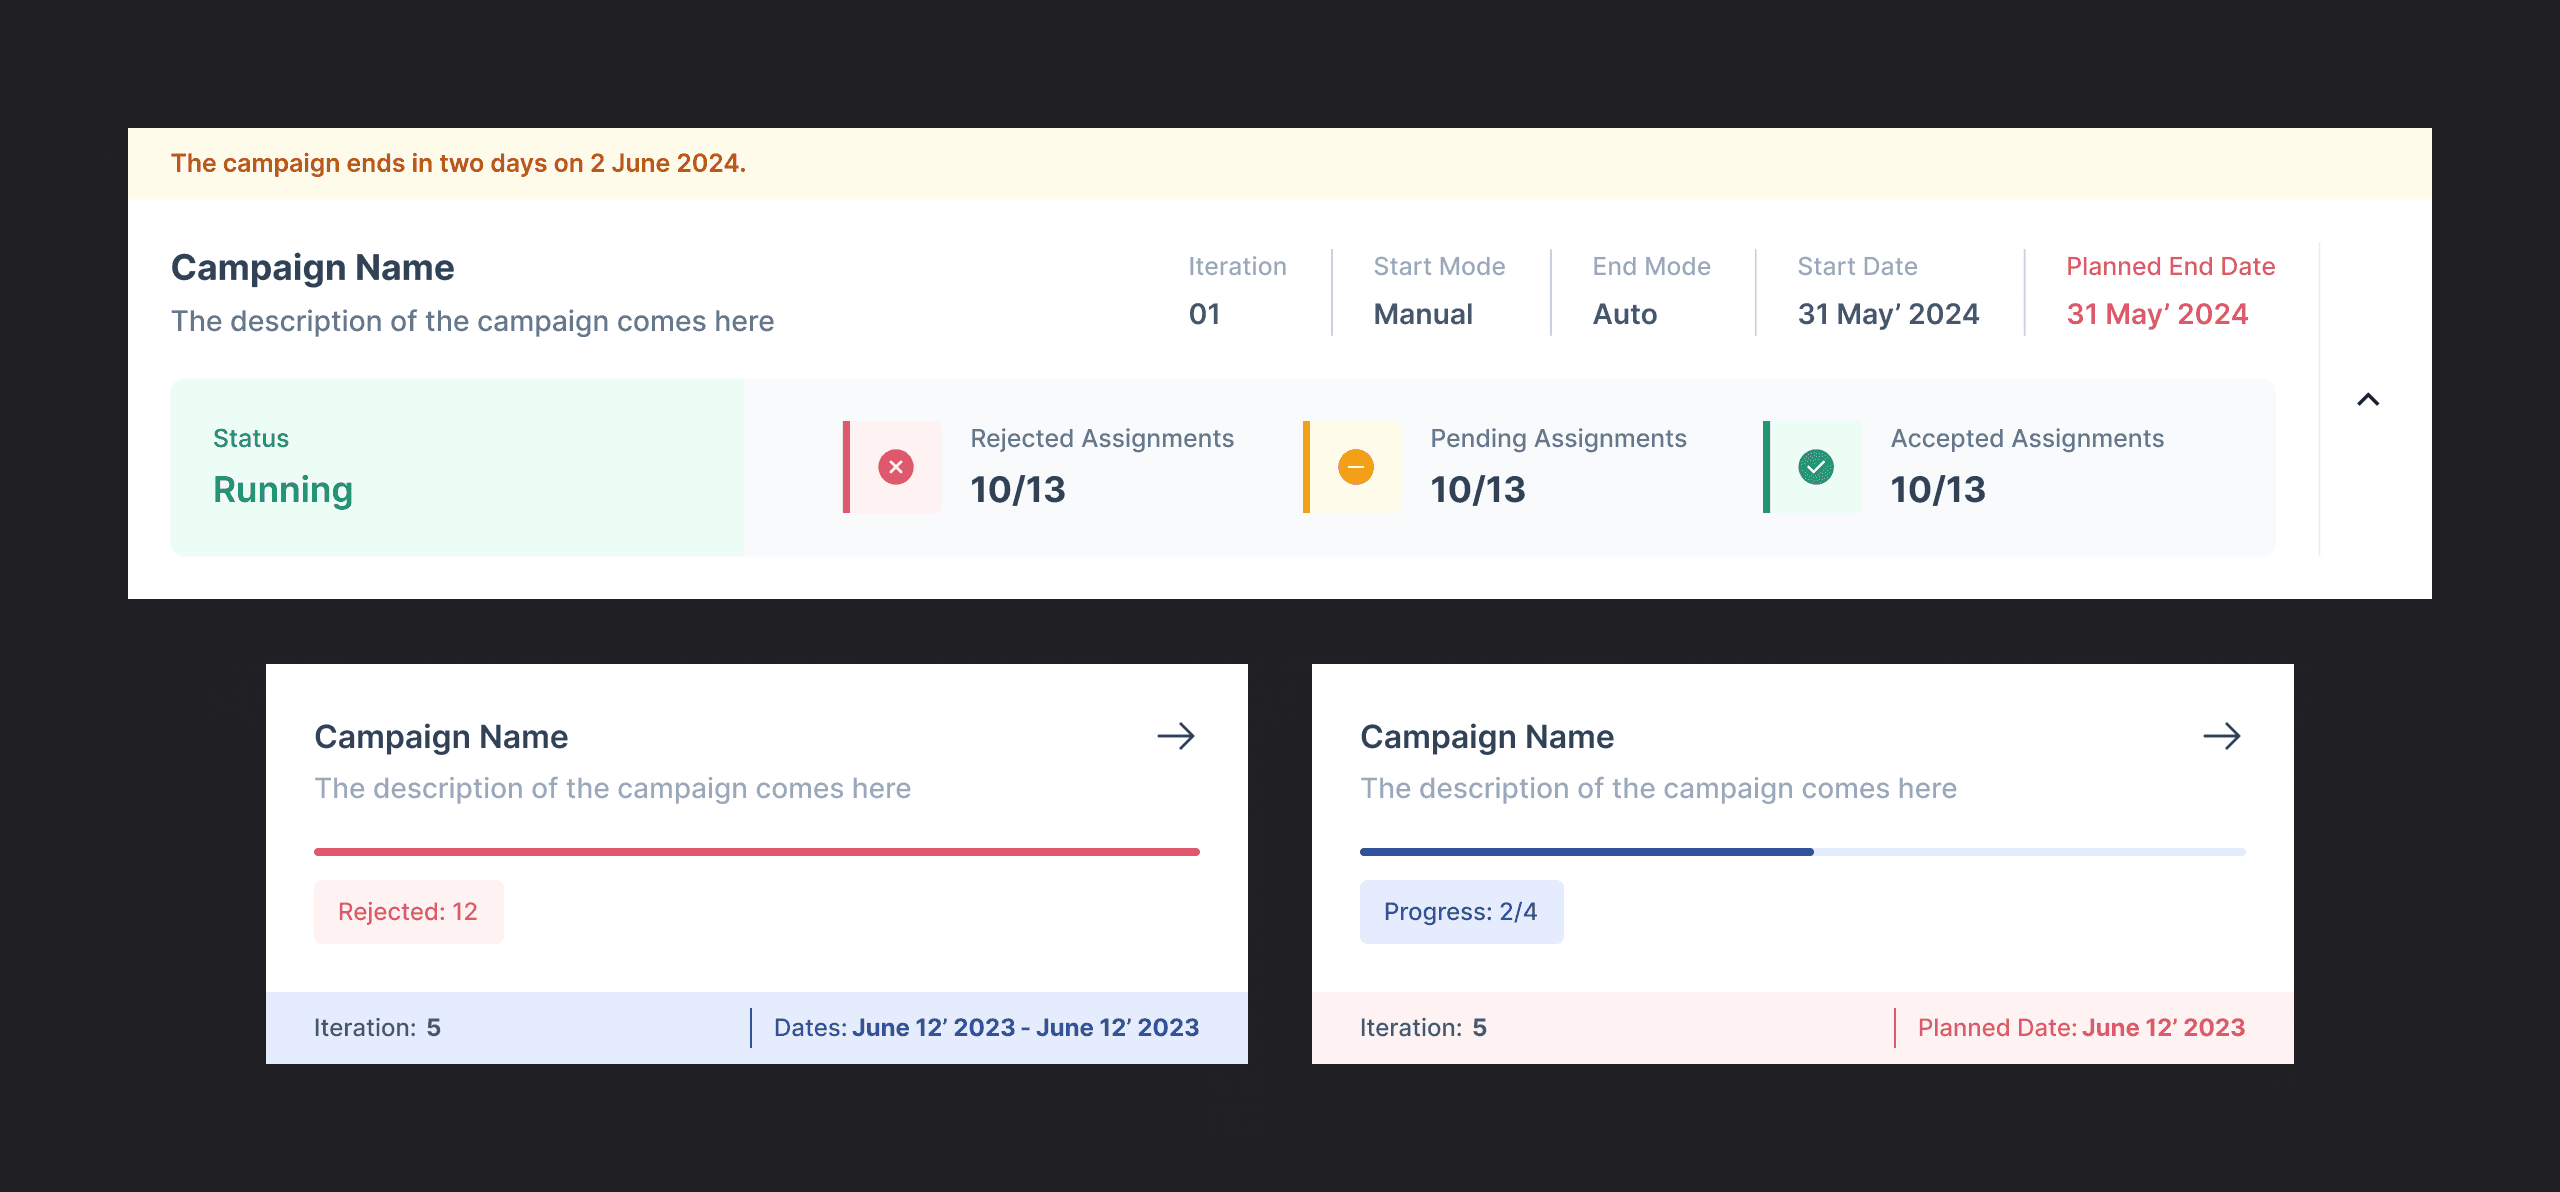The width and height of the screenshot is (2560, 1192).
Task: Click the orange pending assignments minus icon
Action: 1356,467
